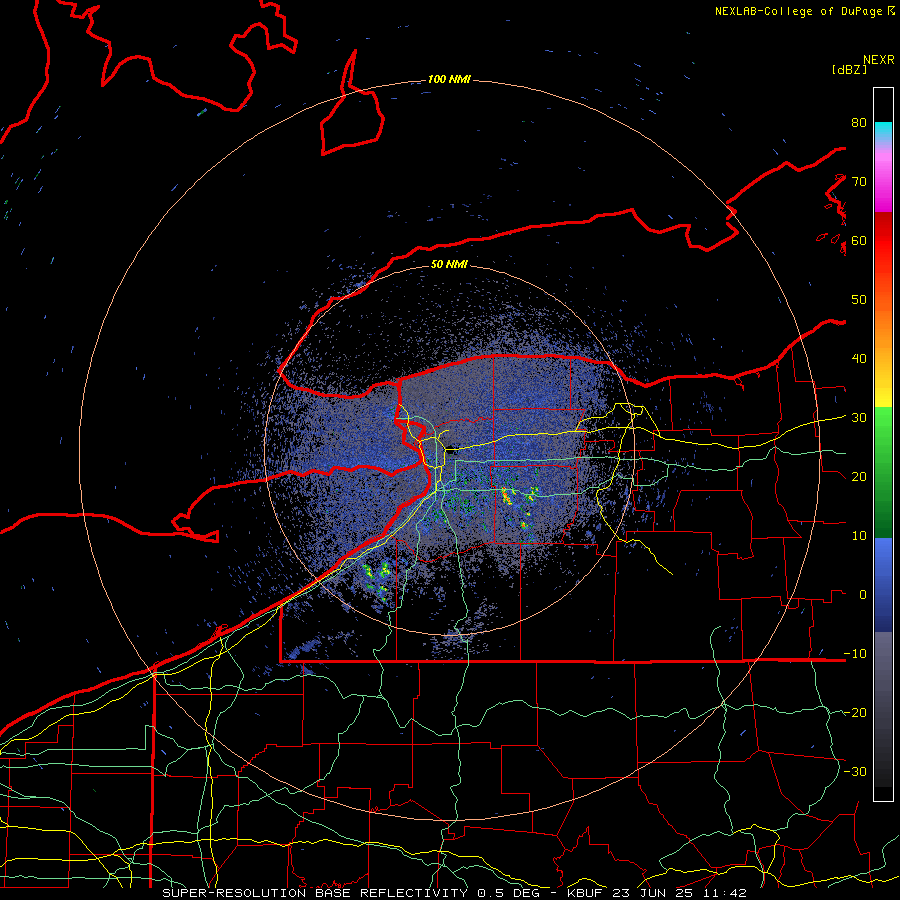Click the pink-magenta segment of the color bar

click(883, 178)
